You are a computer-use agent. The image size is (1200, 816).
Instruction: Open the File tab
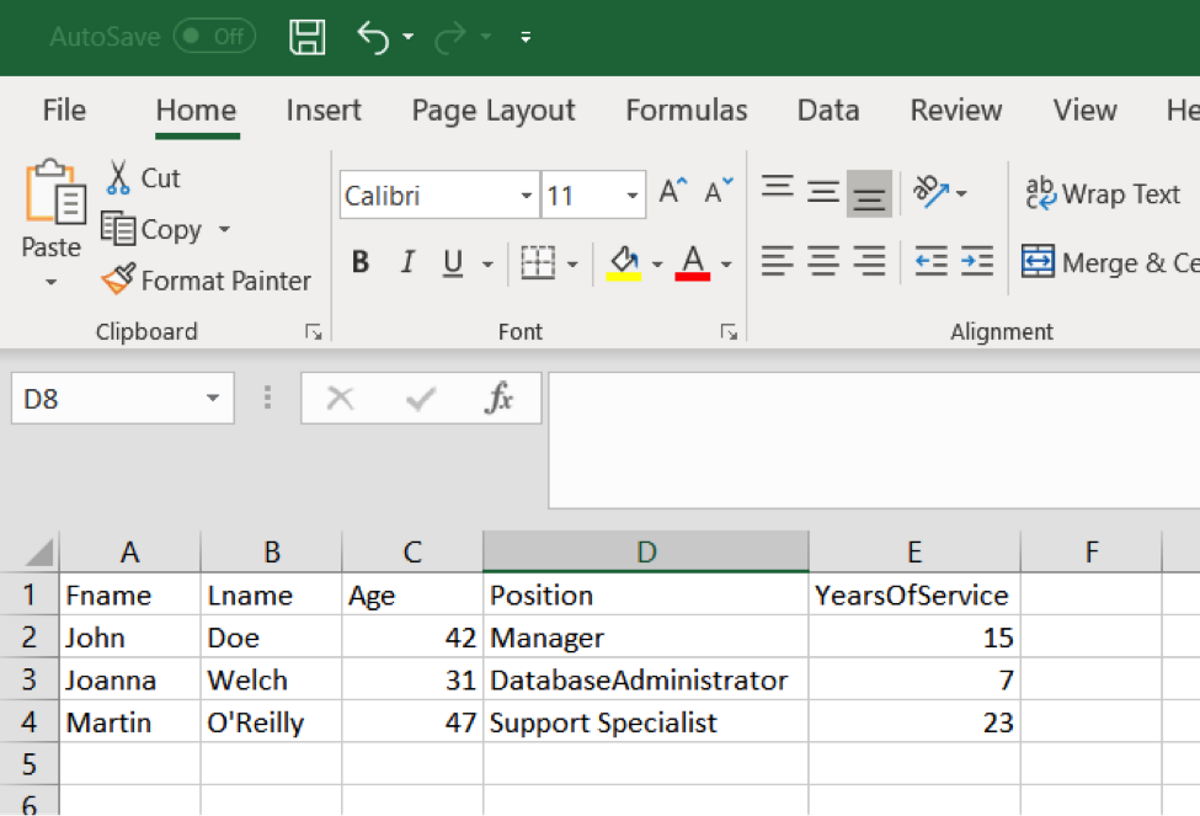(64, 110)
